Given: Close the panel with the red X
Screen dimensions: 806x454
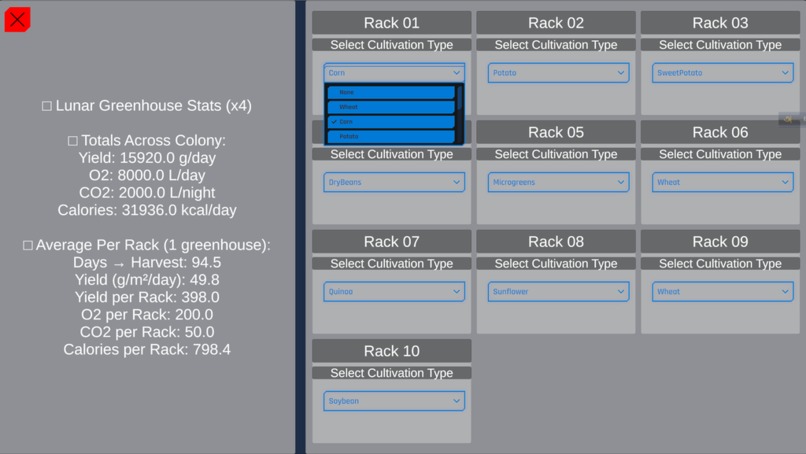Looking at the screenshot, I should [17, 20].
